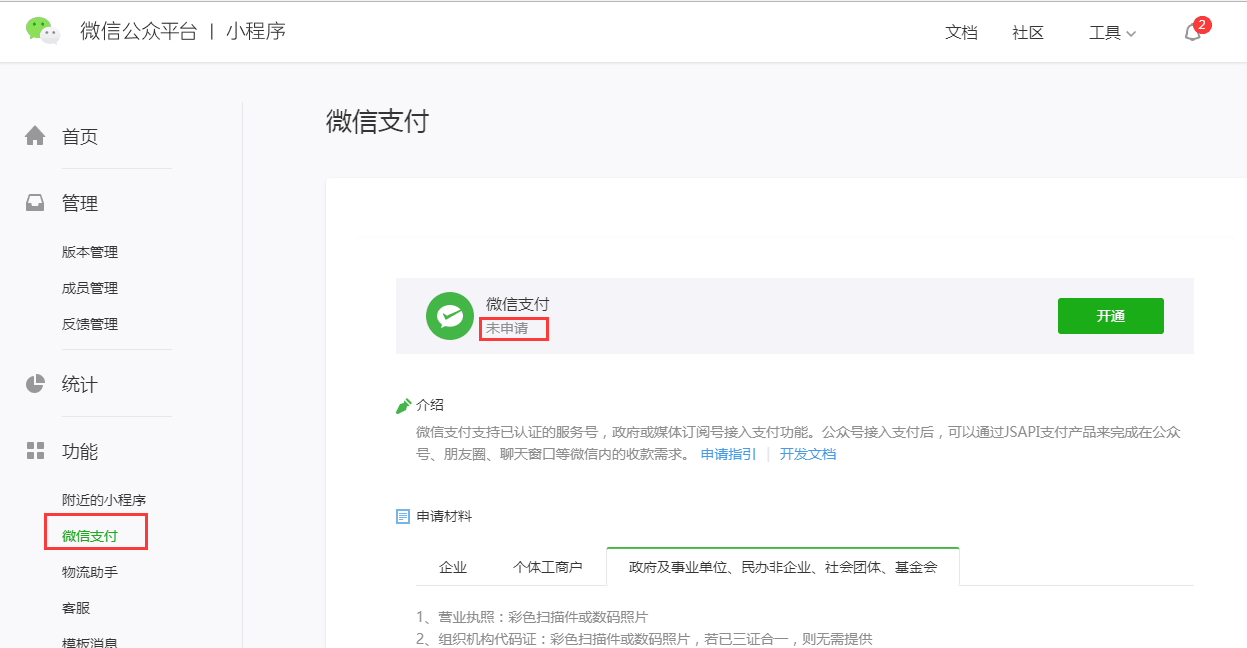Click the 微信公众平台 header title text
This screenshot has width=1247, height=648.
tap(139, 31)
